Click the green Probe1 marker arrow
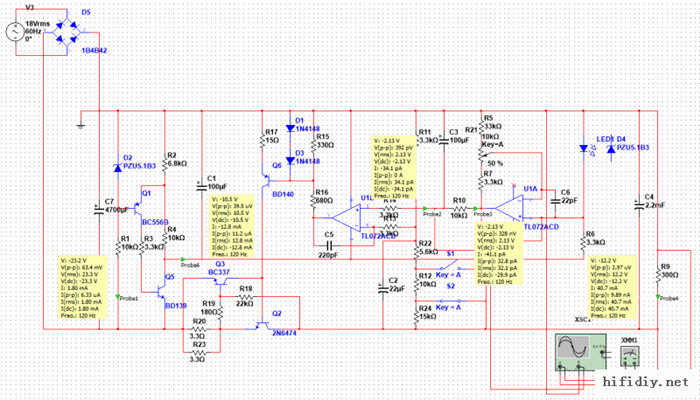The height and width of the screenshot is (400, 700). pos(119,296)
